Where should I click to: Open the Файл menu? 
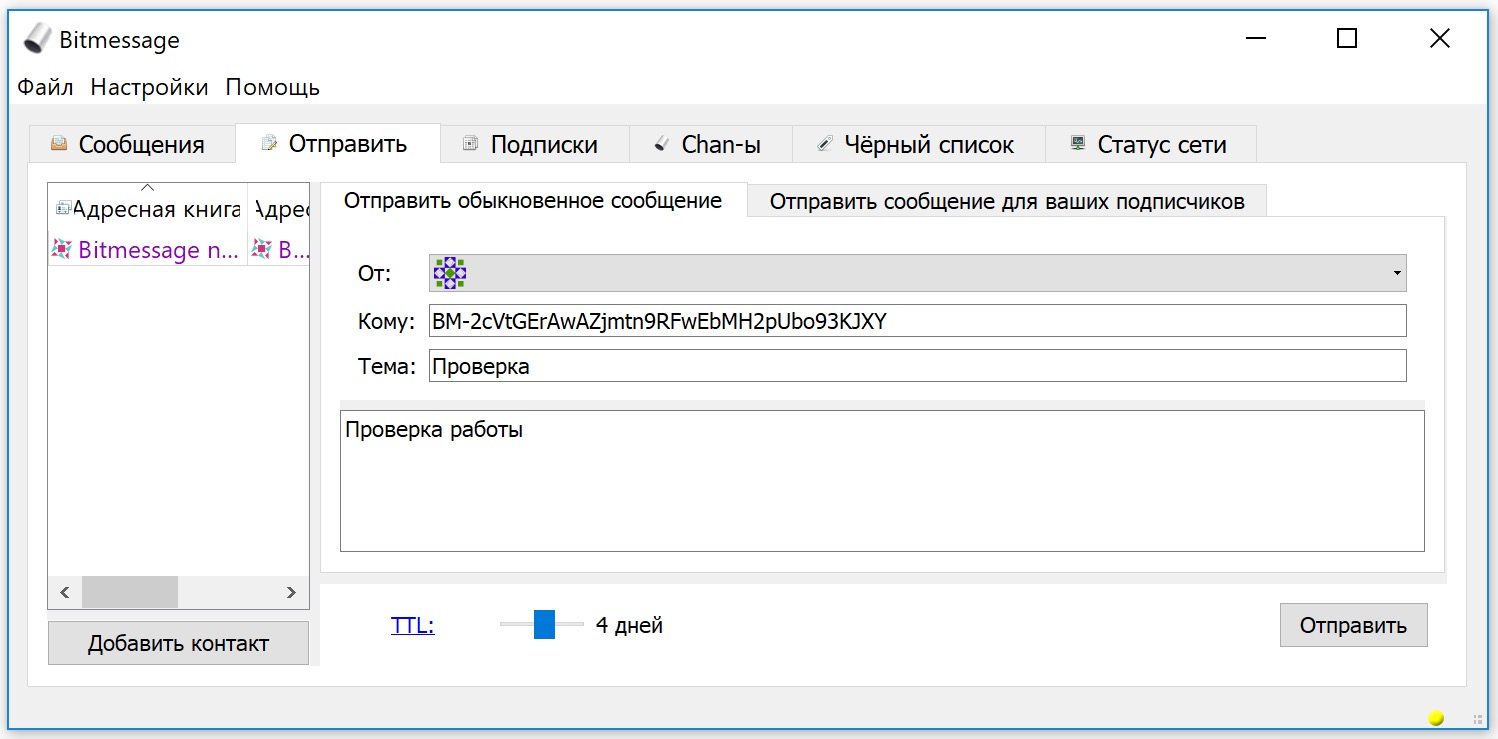pyautogui.click(x=45, y=87)
